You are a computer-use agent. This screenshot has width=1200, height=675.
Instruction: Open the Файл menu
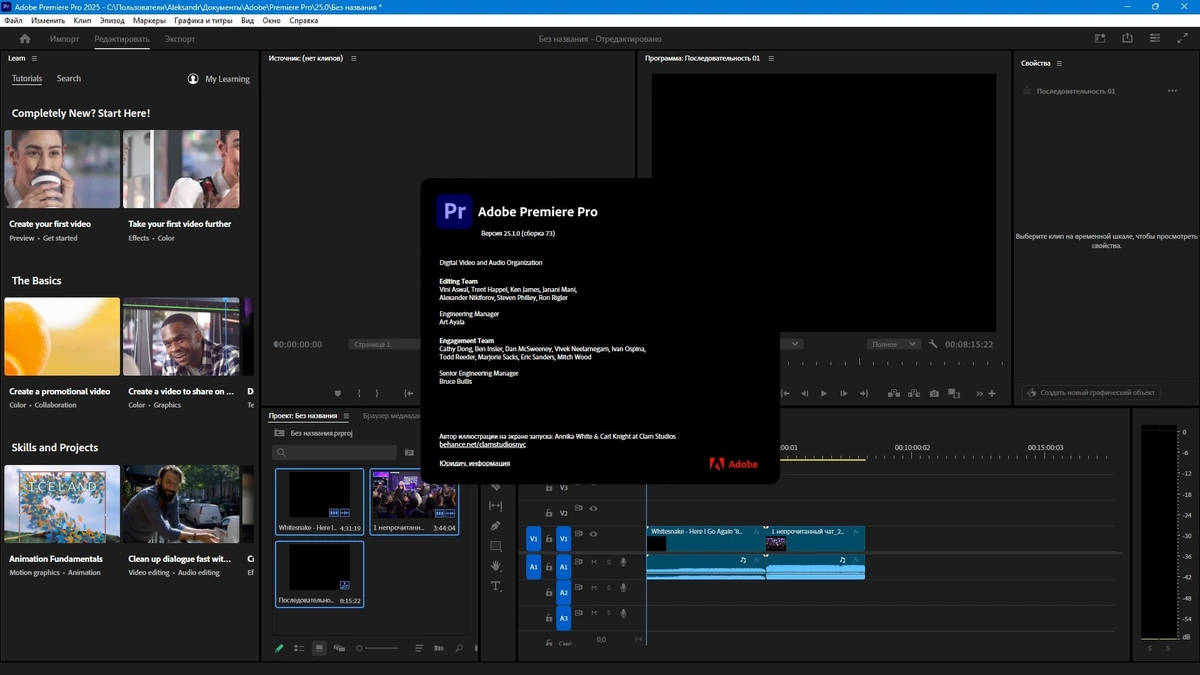13,20
